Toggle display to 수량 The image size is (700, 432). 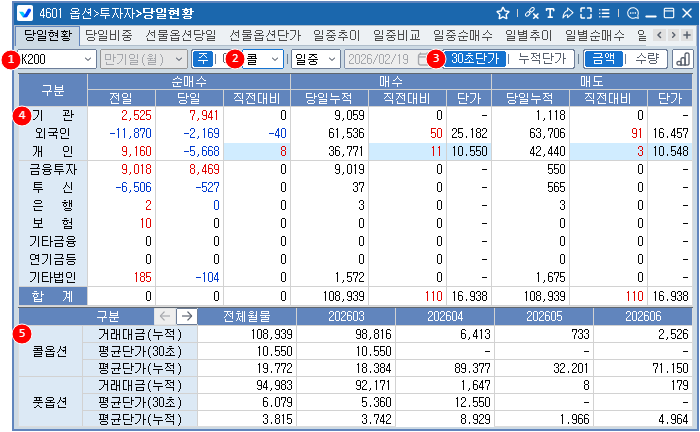646,59
